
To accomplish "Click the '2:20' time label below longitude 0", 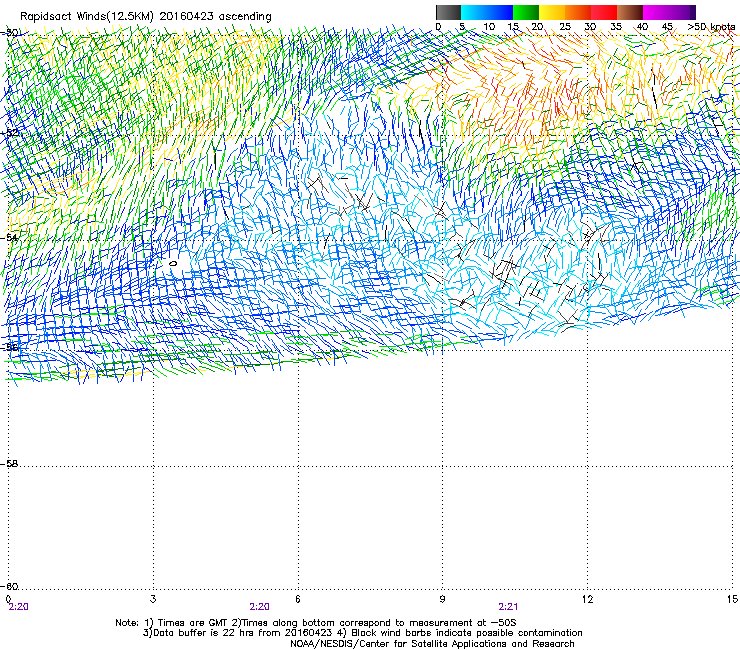I will click(18, 607).
